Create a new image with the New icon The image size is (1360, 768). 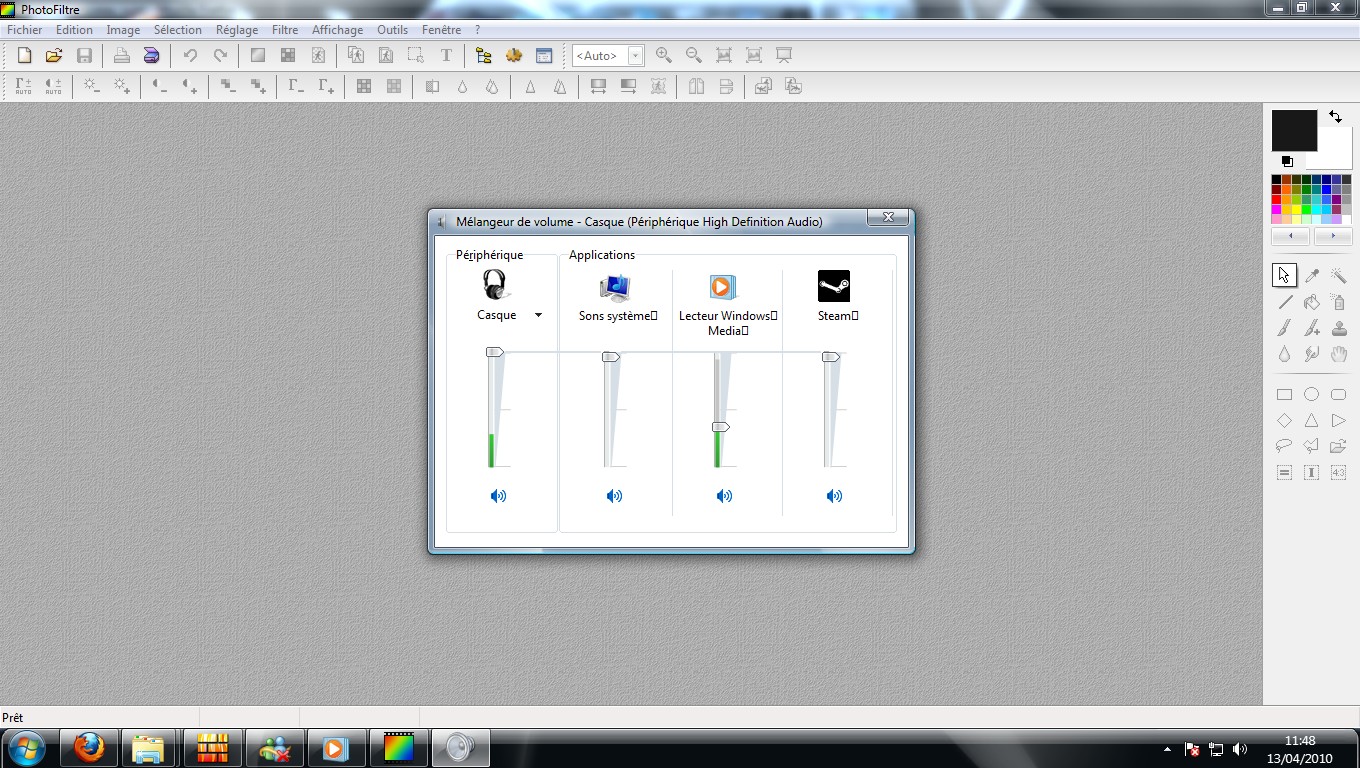(x=24, y=56)
